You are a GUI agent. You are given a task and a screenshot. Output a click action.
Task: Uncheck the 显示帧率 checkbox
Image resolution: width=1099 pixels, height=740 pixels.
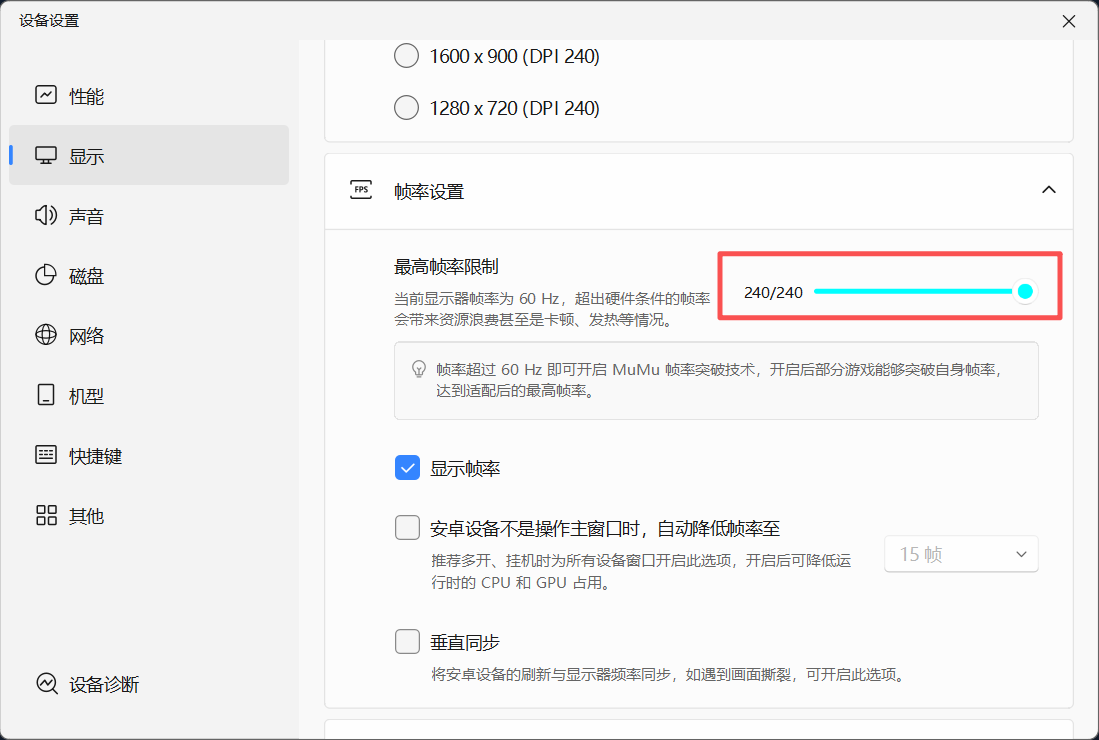point(407,468)
